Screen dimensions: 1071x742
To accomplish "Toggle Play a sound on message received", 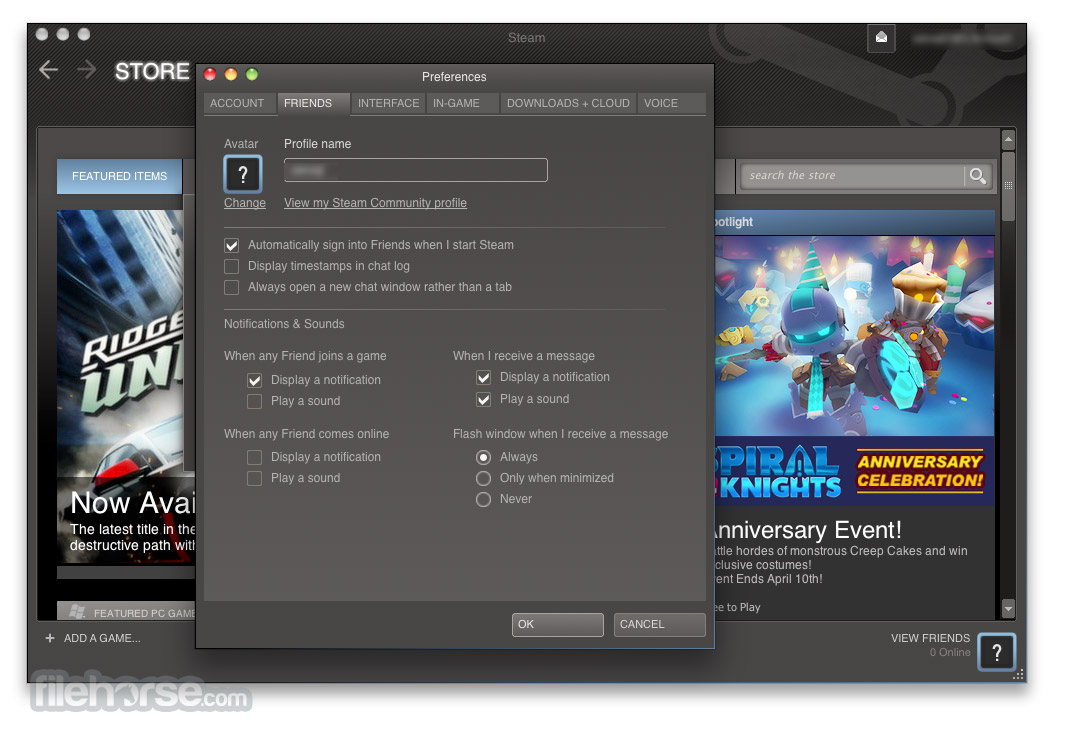I will pos(484,399).
